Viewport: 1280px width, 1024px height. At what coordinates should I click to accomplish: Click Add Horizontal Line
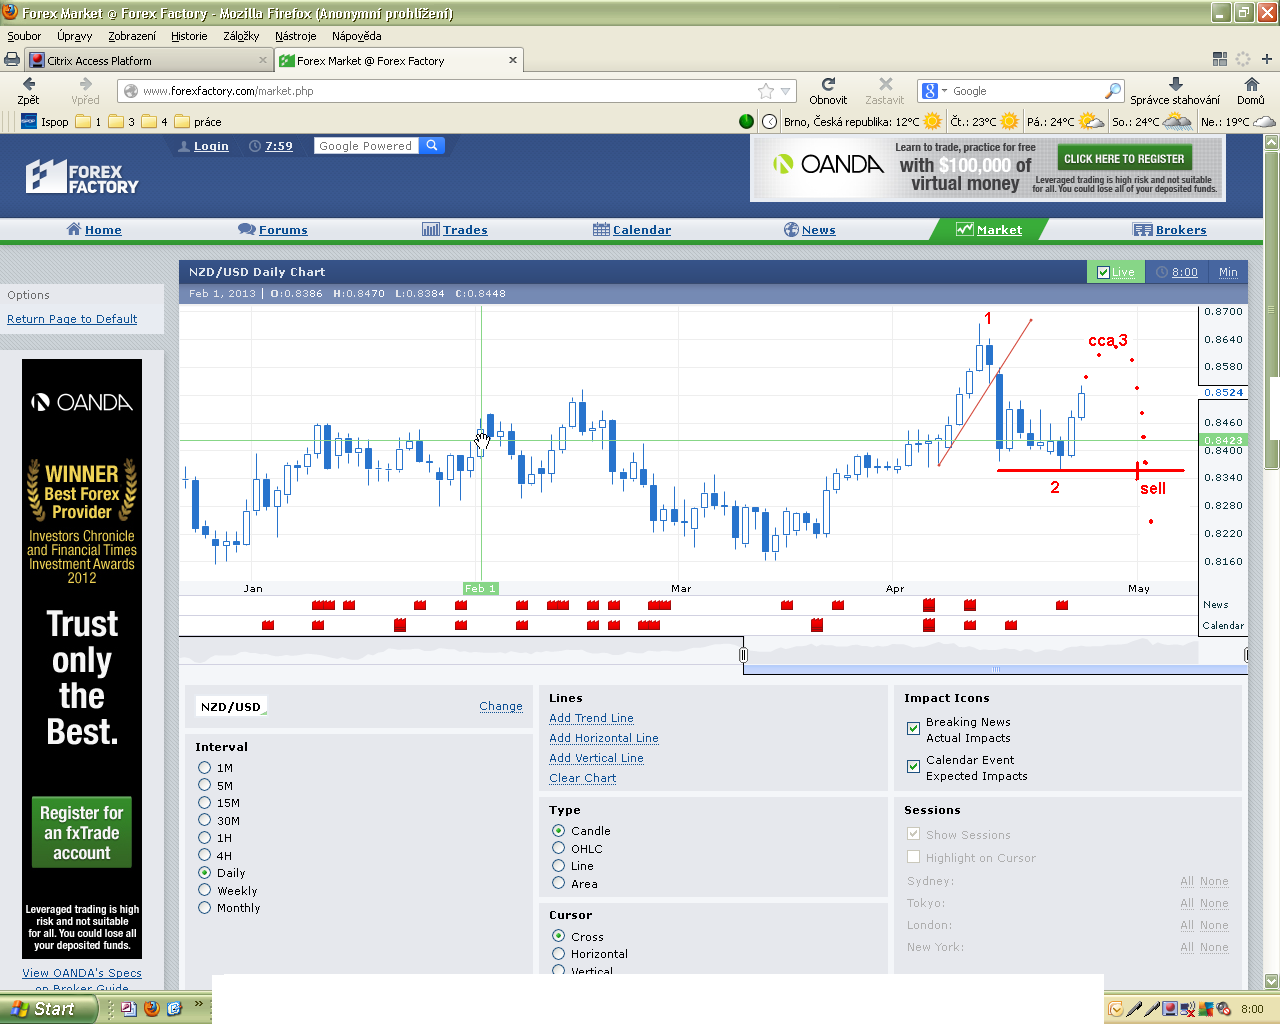[604, 738]
